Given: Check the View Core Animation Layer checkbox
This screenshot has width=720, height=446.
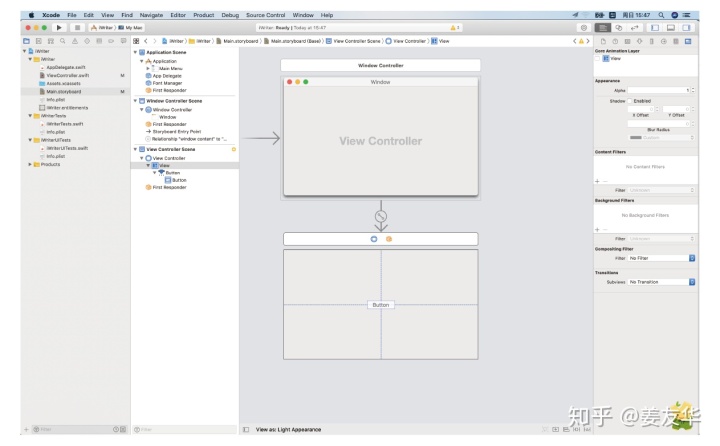Looking at the screenshot, I should pyautogui.click(x=597, y=58).
